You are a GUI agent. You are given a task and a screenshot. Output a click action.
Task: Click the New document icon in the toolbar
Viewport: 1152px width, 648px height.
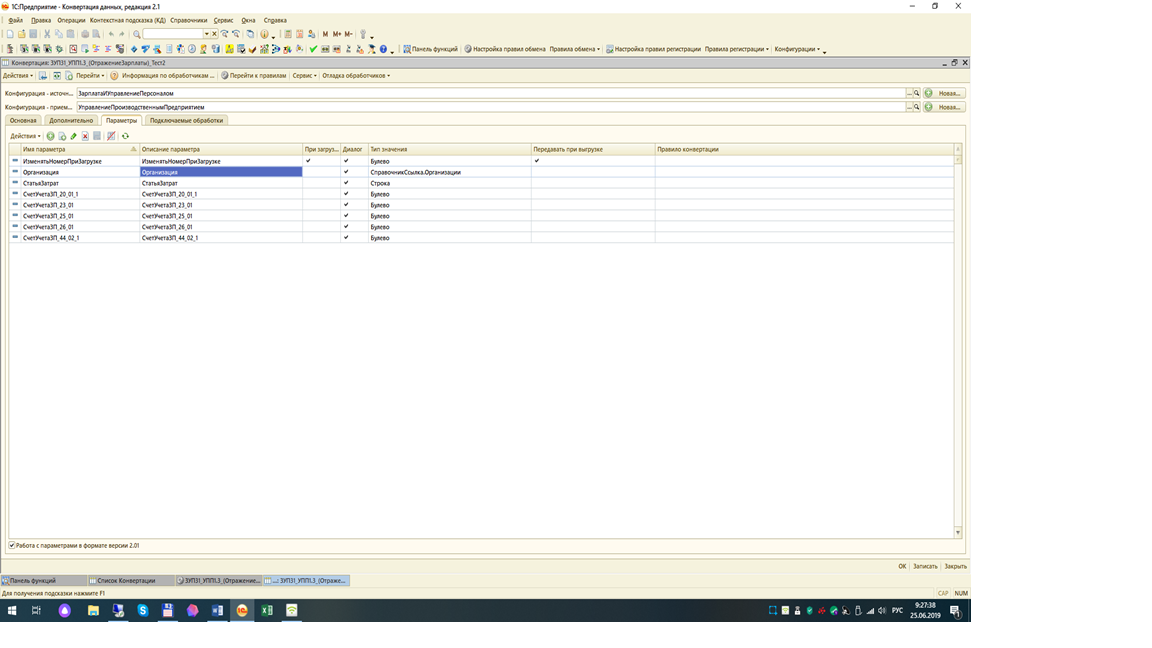10,34
